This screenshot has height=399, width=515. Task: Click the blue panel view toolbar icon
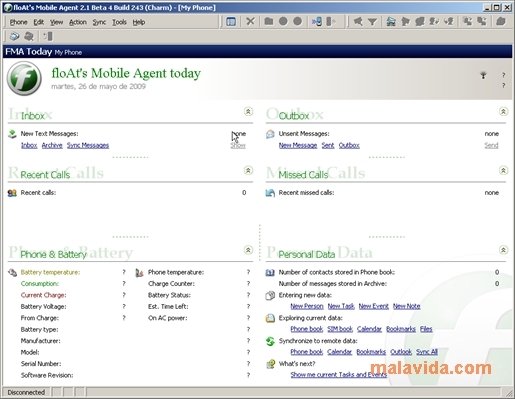(x=231, y=22)
